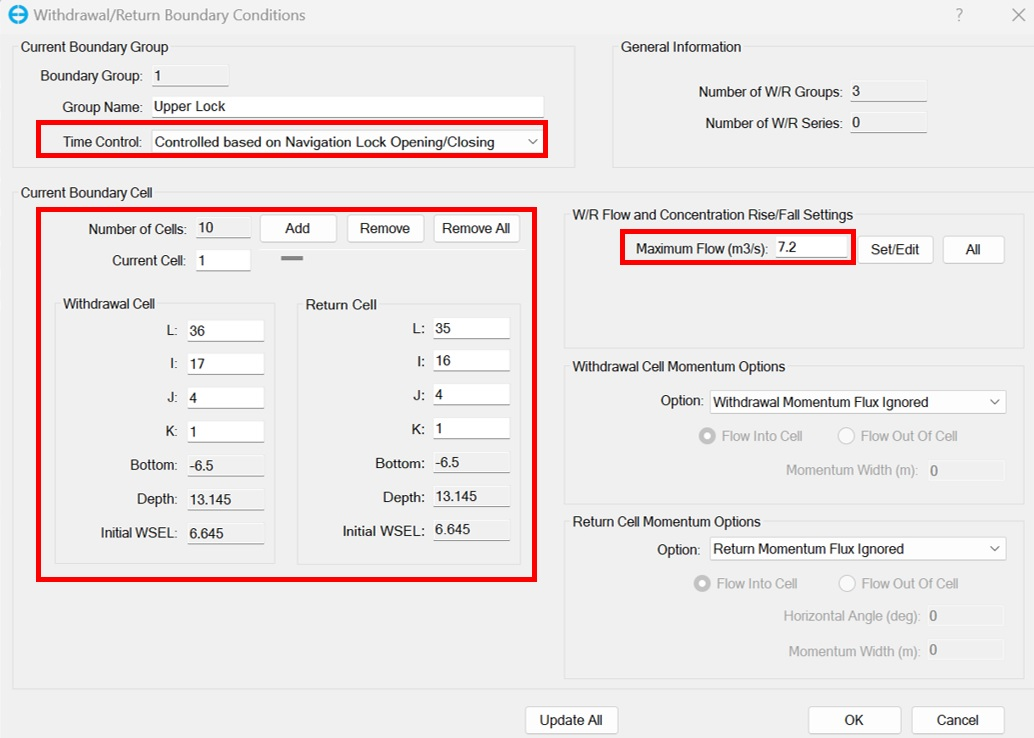Confirm the dialog with OK
The height and width of the screenshot is (738, 1034).
point(854,720)
